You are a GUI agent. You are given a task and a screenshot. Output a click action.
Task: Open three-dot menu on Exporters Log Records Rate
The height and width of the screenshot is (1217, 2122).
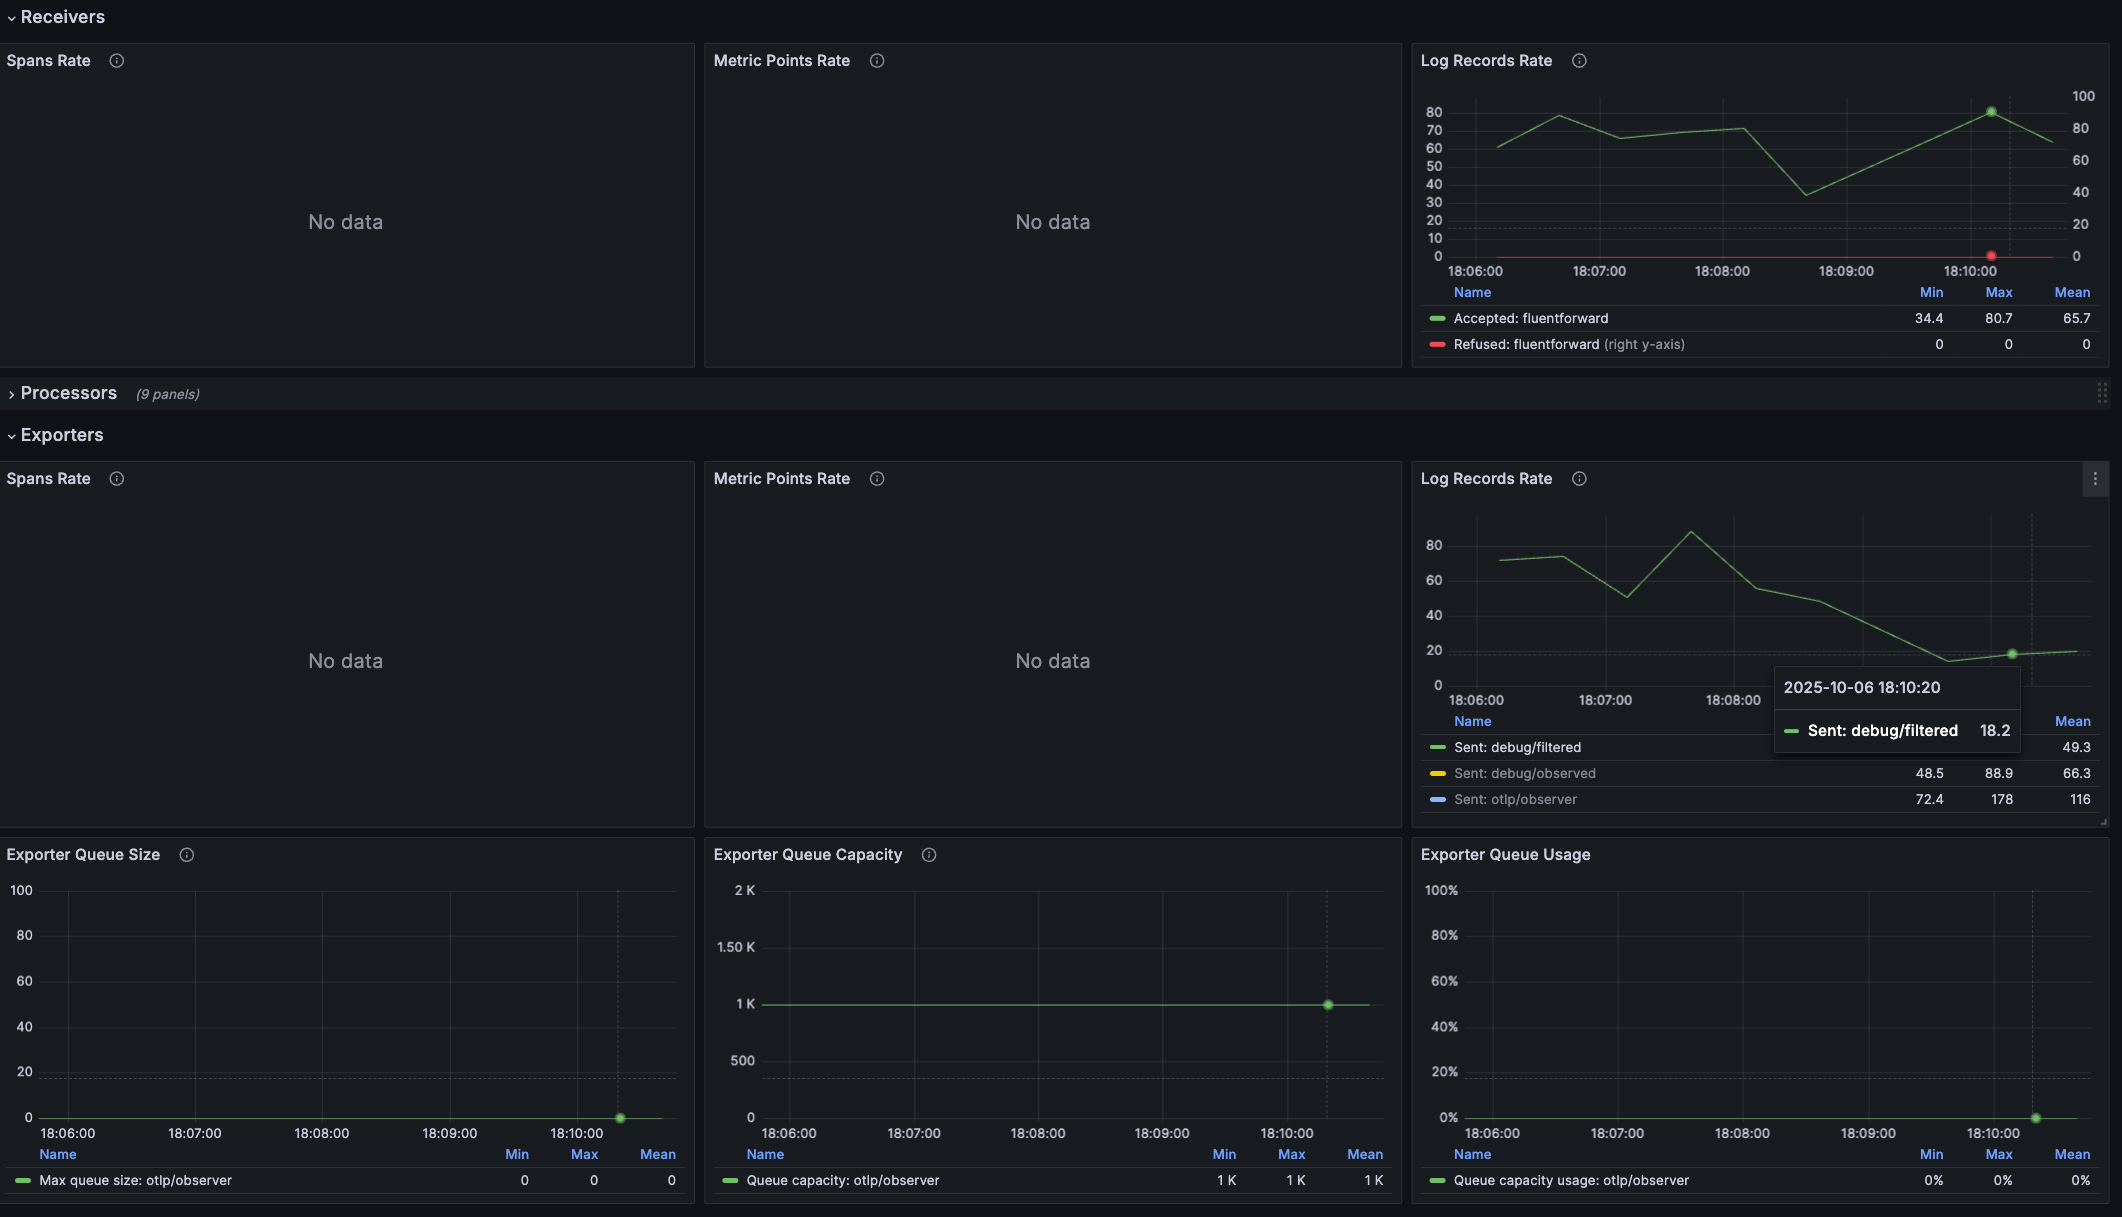2095,479
